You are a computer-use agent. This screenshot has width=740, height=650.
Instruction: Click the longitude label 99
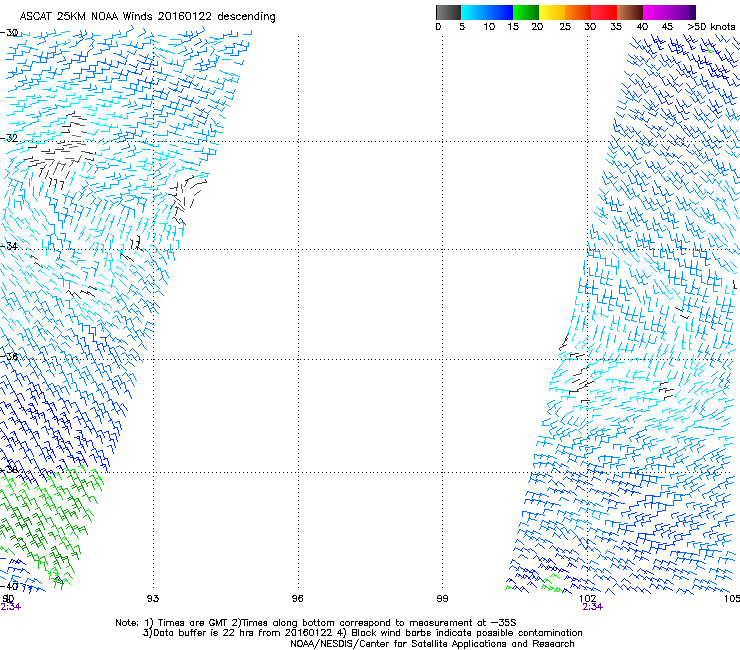442,599
